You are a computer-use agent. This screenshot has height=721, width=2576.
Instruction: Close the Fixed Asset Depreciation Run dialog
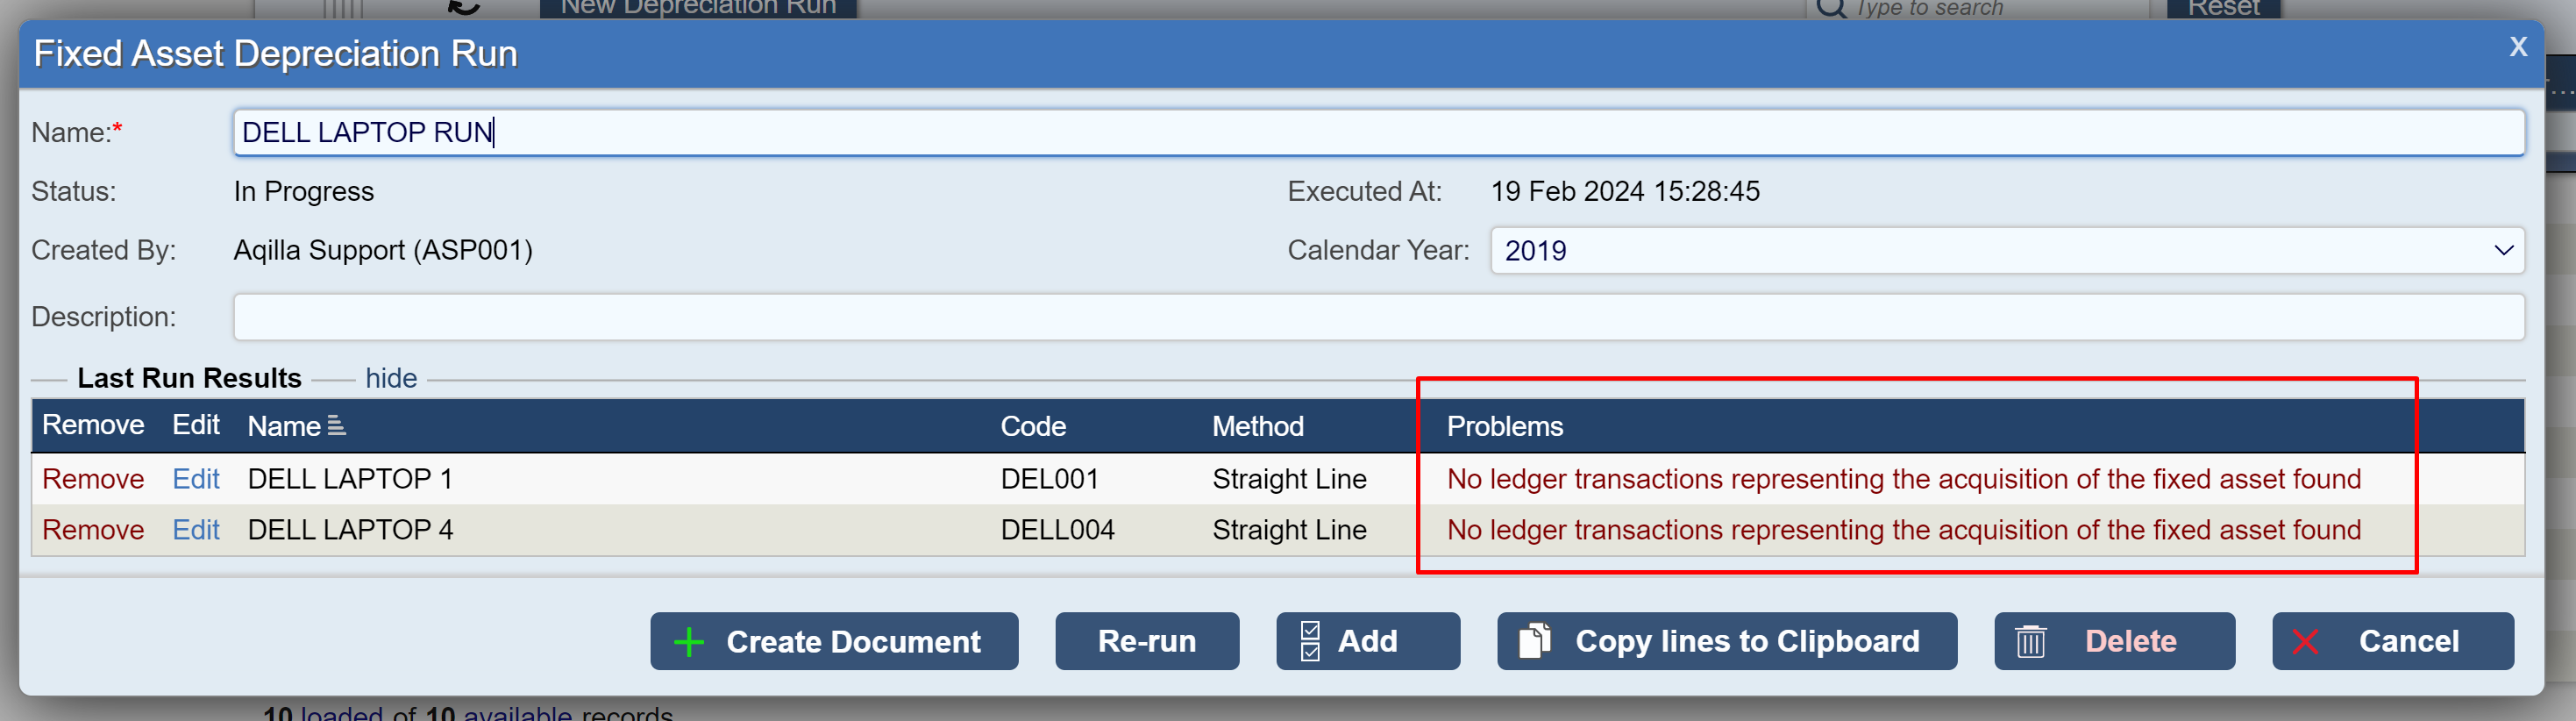2518,46
